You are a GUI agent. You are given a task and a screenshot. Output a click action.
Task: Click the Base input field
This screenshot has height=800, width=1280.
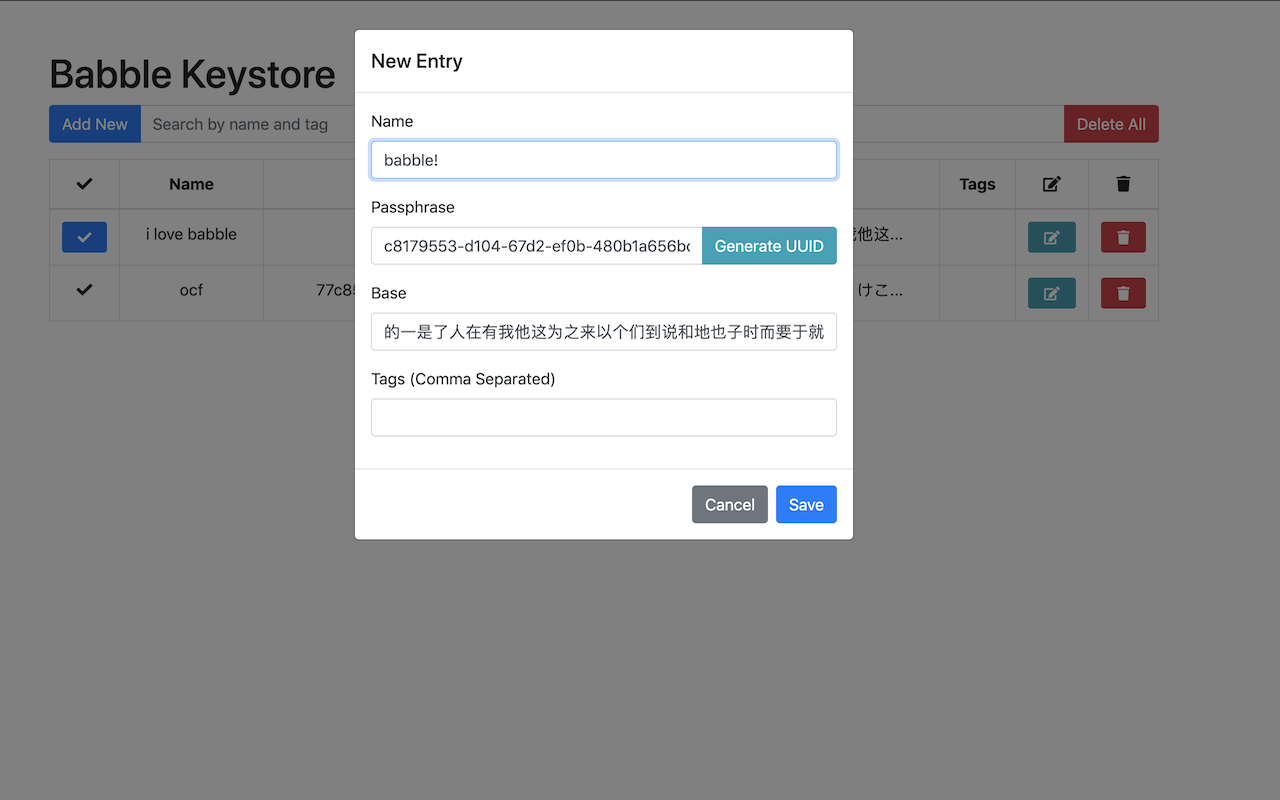(x=603, y=332)
